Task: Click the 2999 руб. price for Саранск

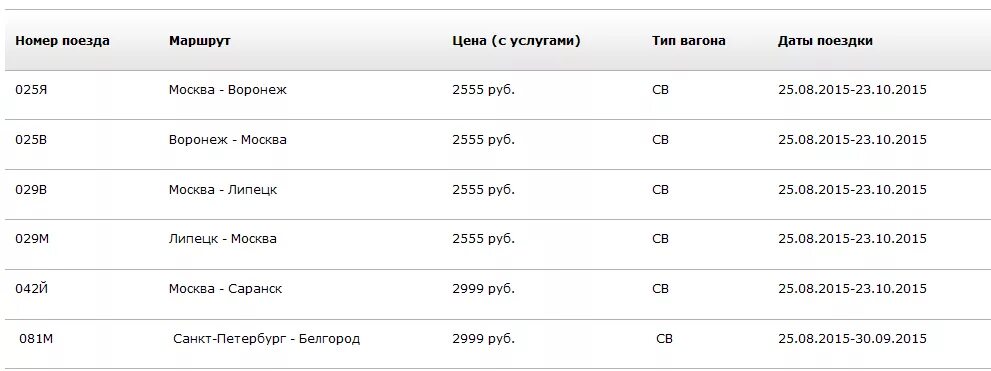Action: (x=483, y=289)
